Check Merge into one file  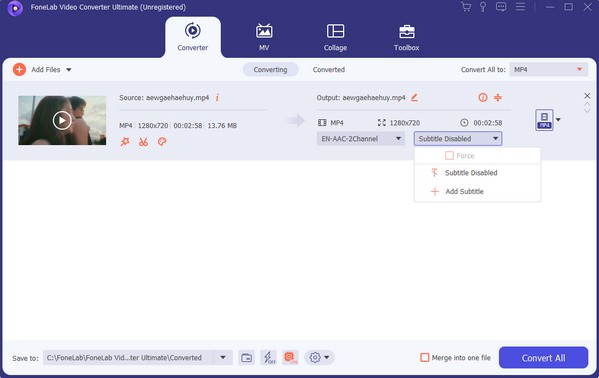tap(424, 358)
